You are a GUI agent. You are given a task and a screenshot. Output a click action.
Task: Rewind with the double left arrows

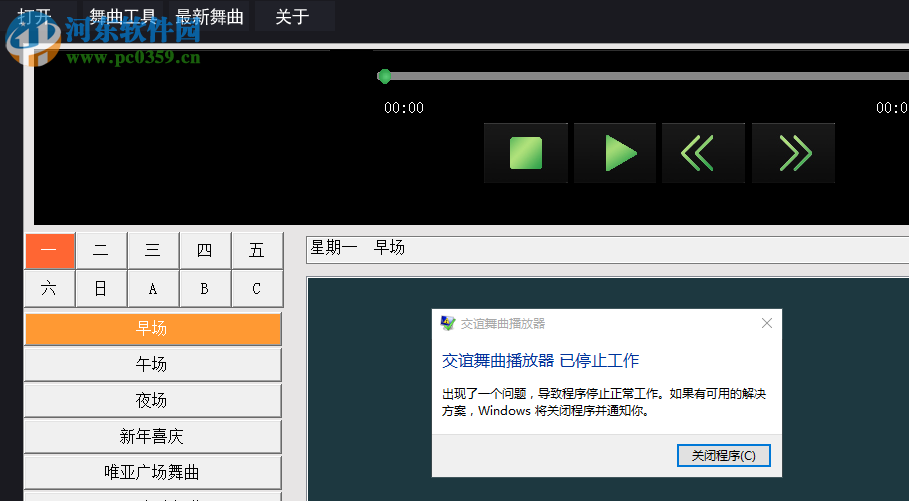click(703, 153)
